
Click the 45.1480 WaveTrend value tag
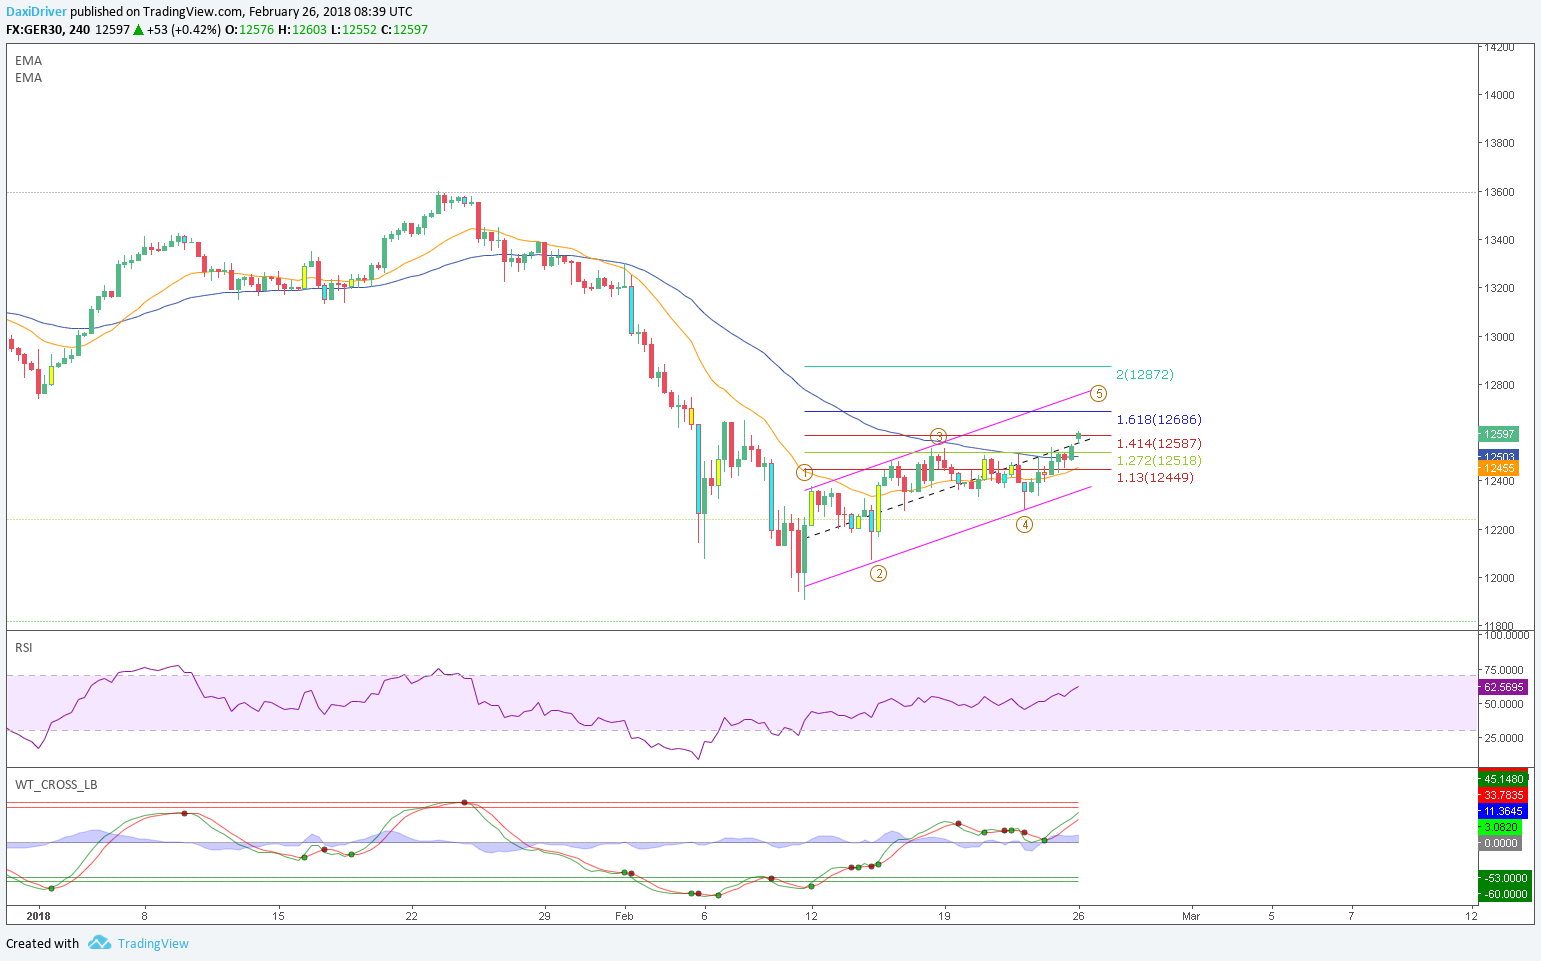pyautogui.click(x=1503, y=779)
